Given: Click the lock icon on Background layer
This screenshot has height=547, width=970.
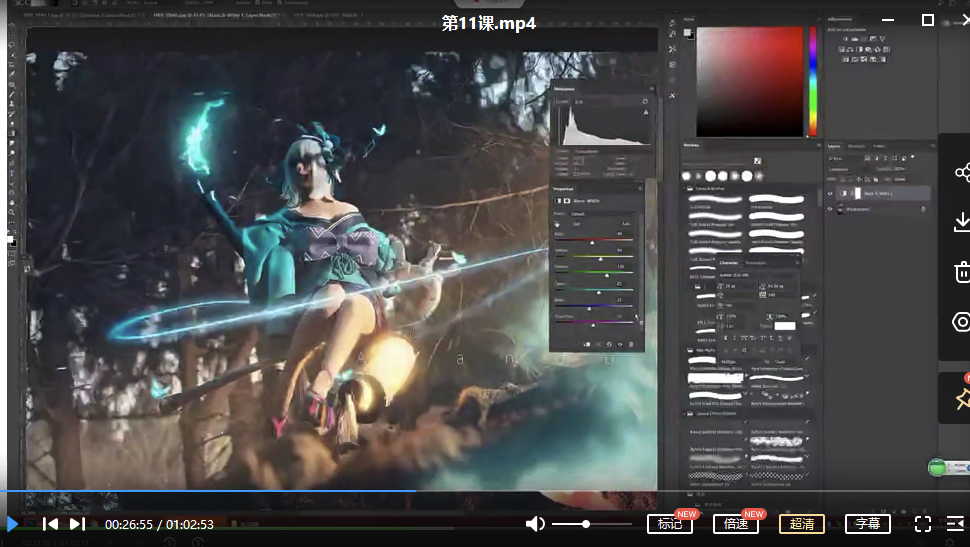Looking at the screenshot, I should pos(923,209).
